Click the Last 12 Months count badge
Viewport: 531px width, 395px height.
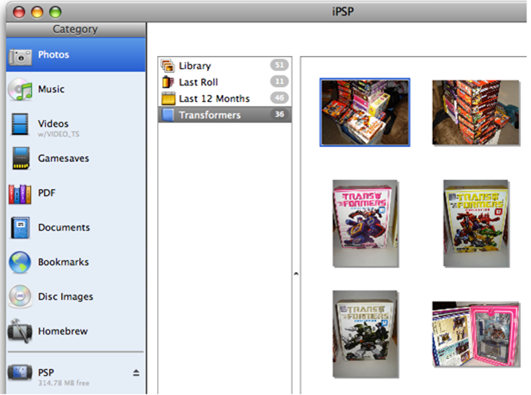(x=279, y=98)
